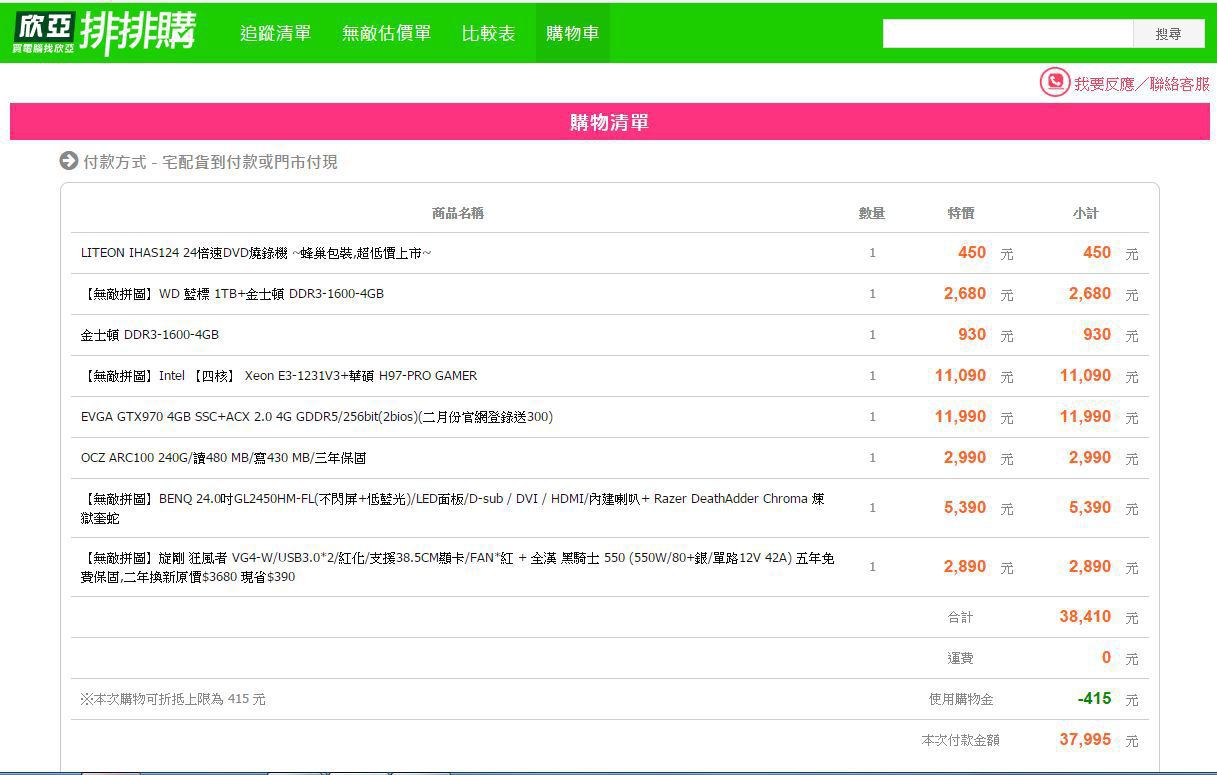Select the OCZ ARC100 240G product name

(224, 458)
